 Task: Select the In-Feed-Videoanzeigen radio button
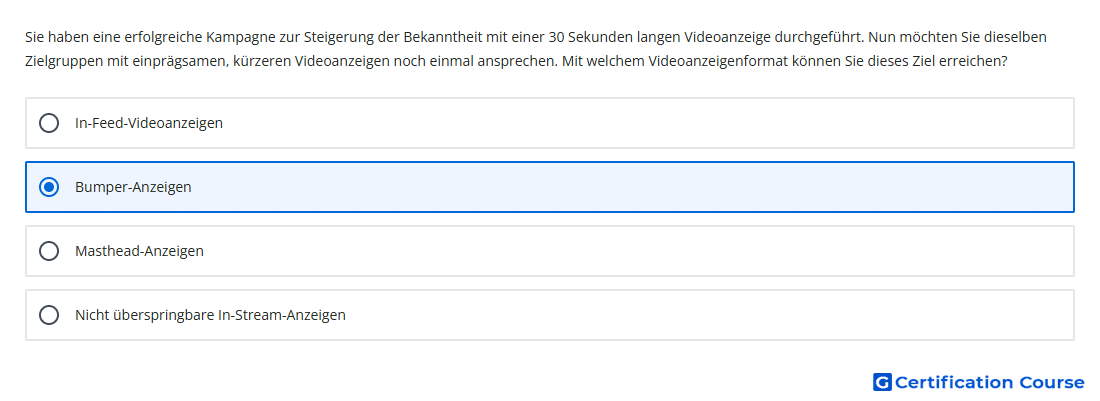(x=49, y=123)
